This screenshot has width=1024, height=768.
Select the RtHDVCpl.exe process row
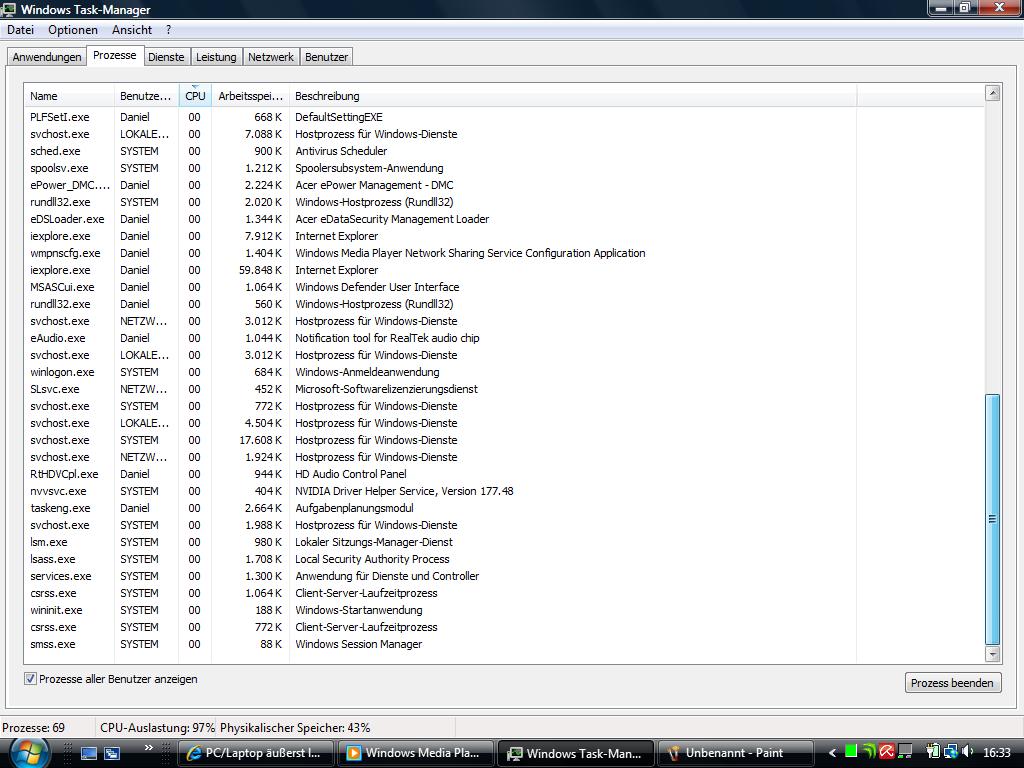440,473
